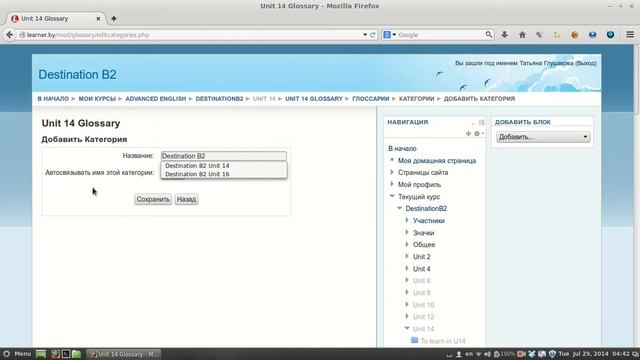Viewport: 640px width, 360px height.
Task: Close the Unit 14 Glossary tab
Action: (x=98, y=18)
